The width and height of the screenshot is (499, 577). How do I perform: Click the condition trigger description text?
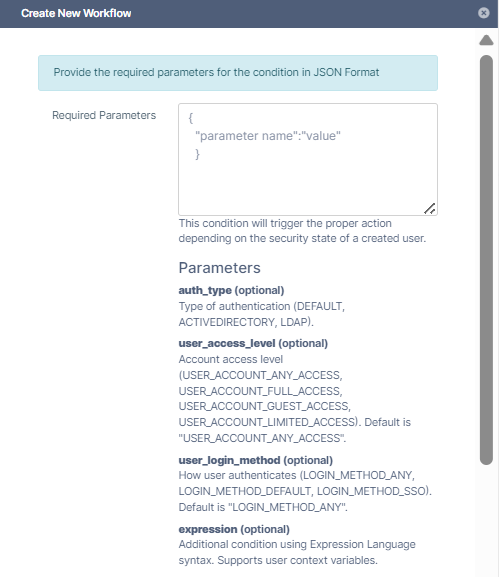pyautogui.click(x=302, y=231)
